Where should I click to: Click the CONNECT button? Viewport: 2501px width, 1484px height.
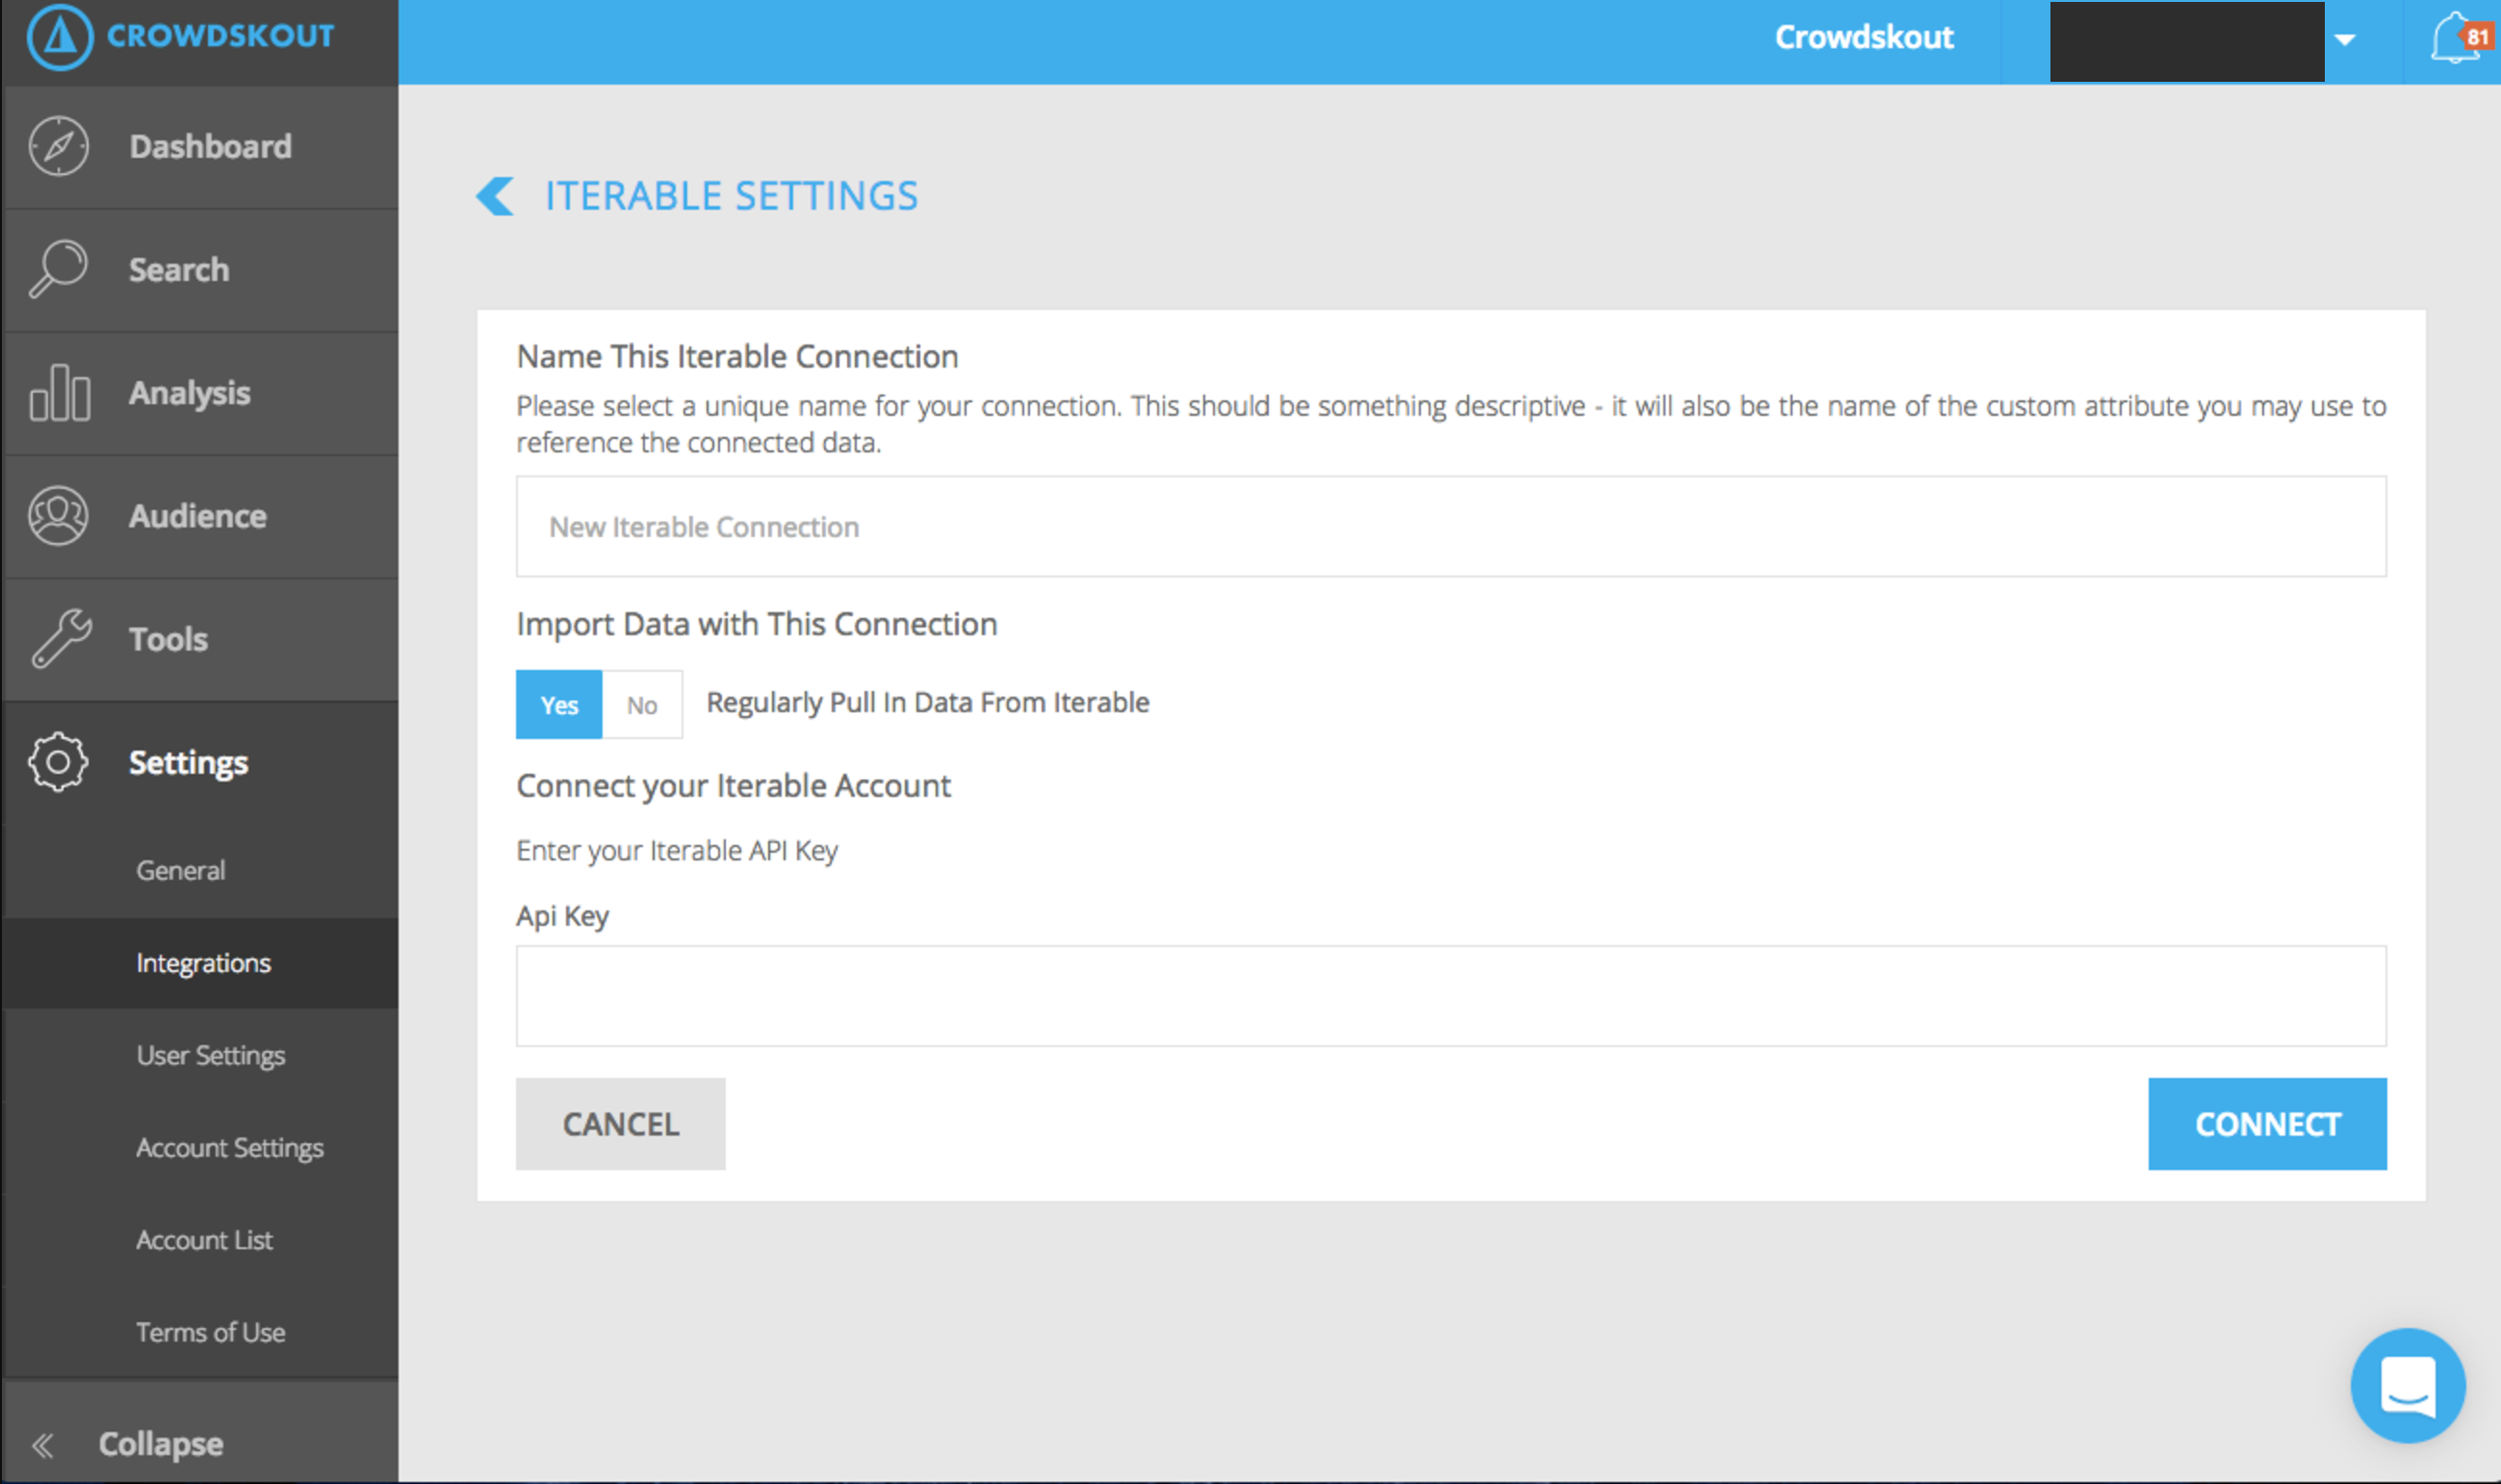tap(2267, 1124)
